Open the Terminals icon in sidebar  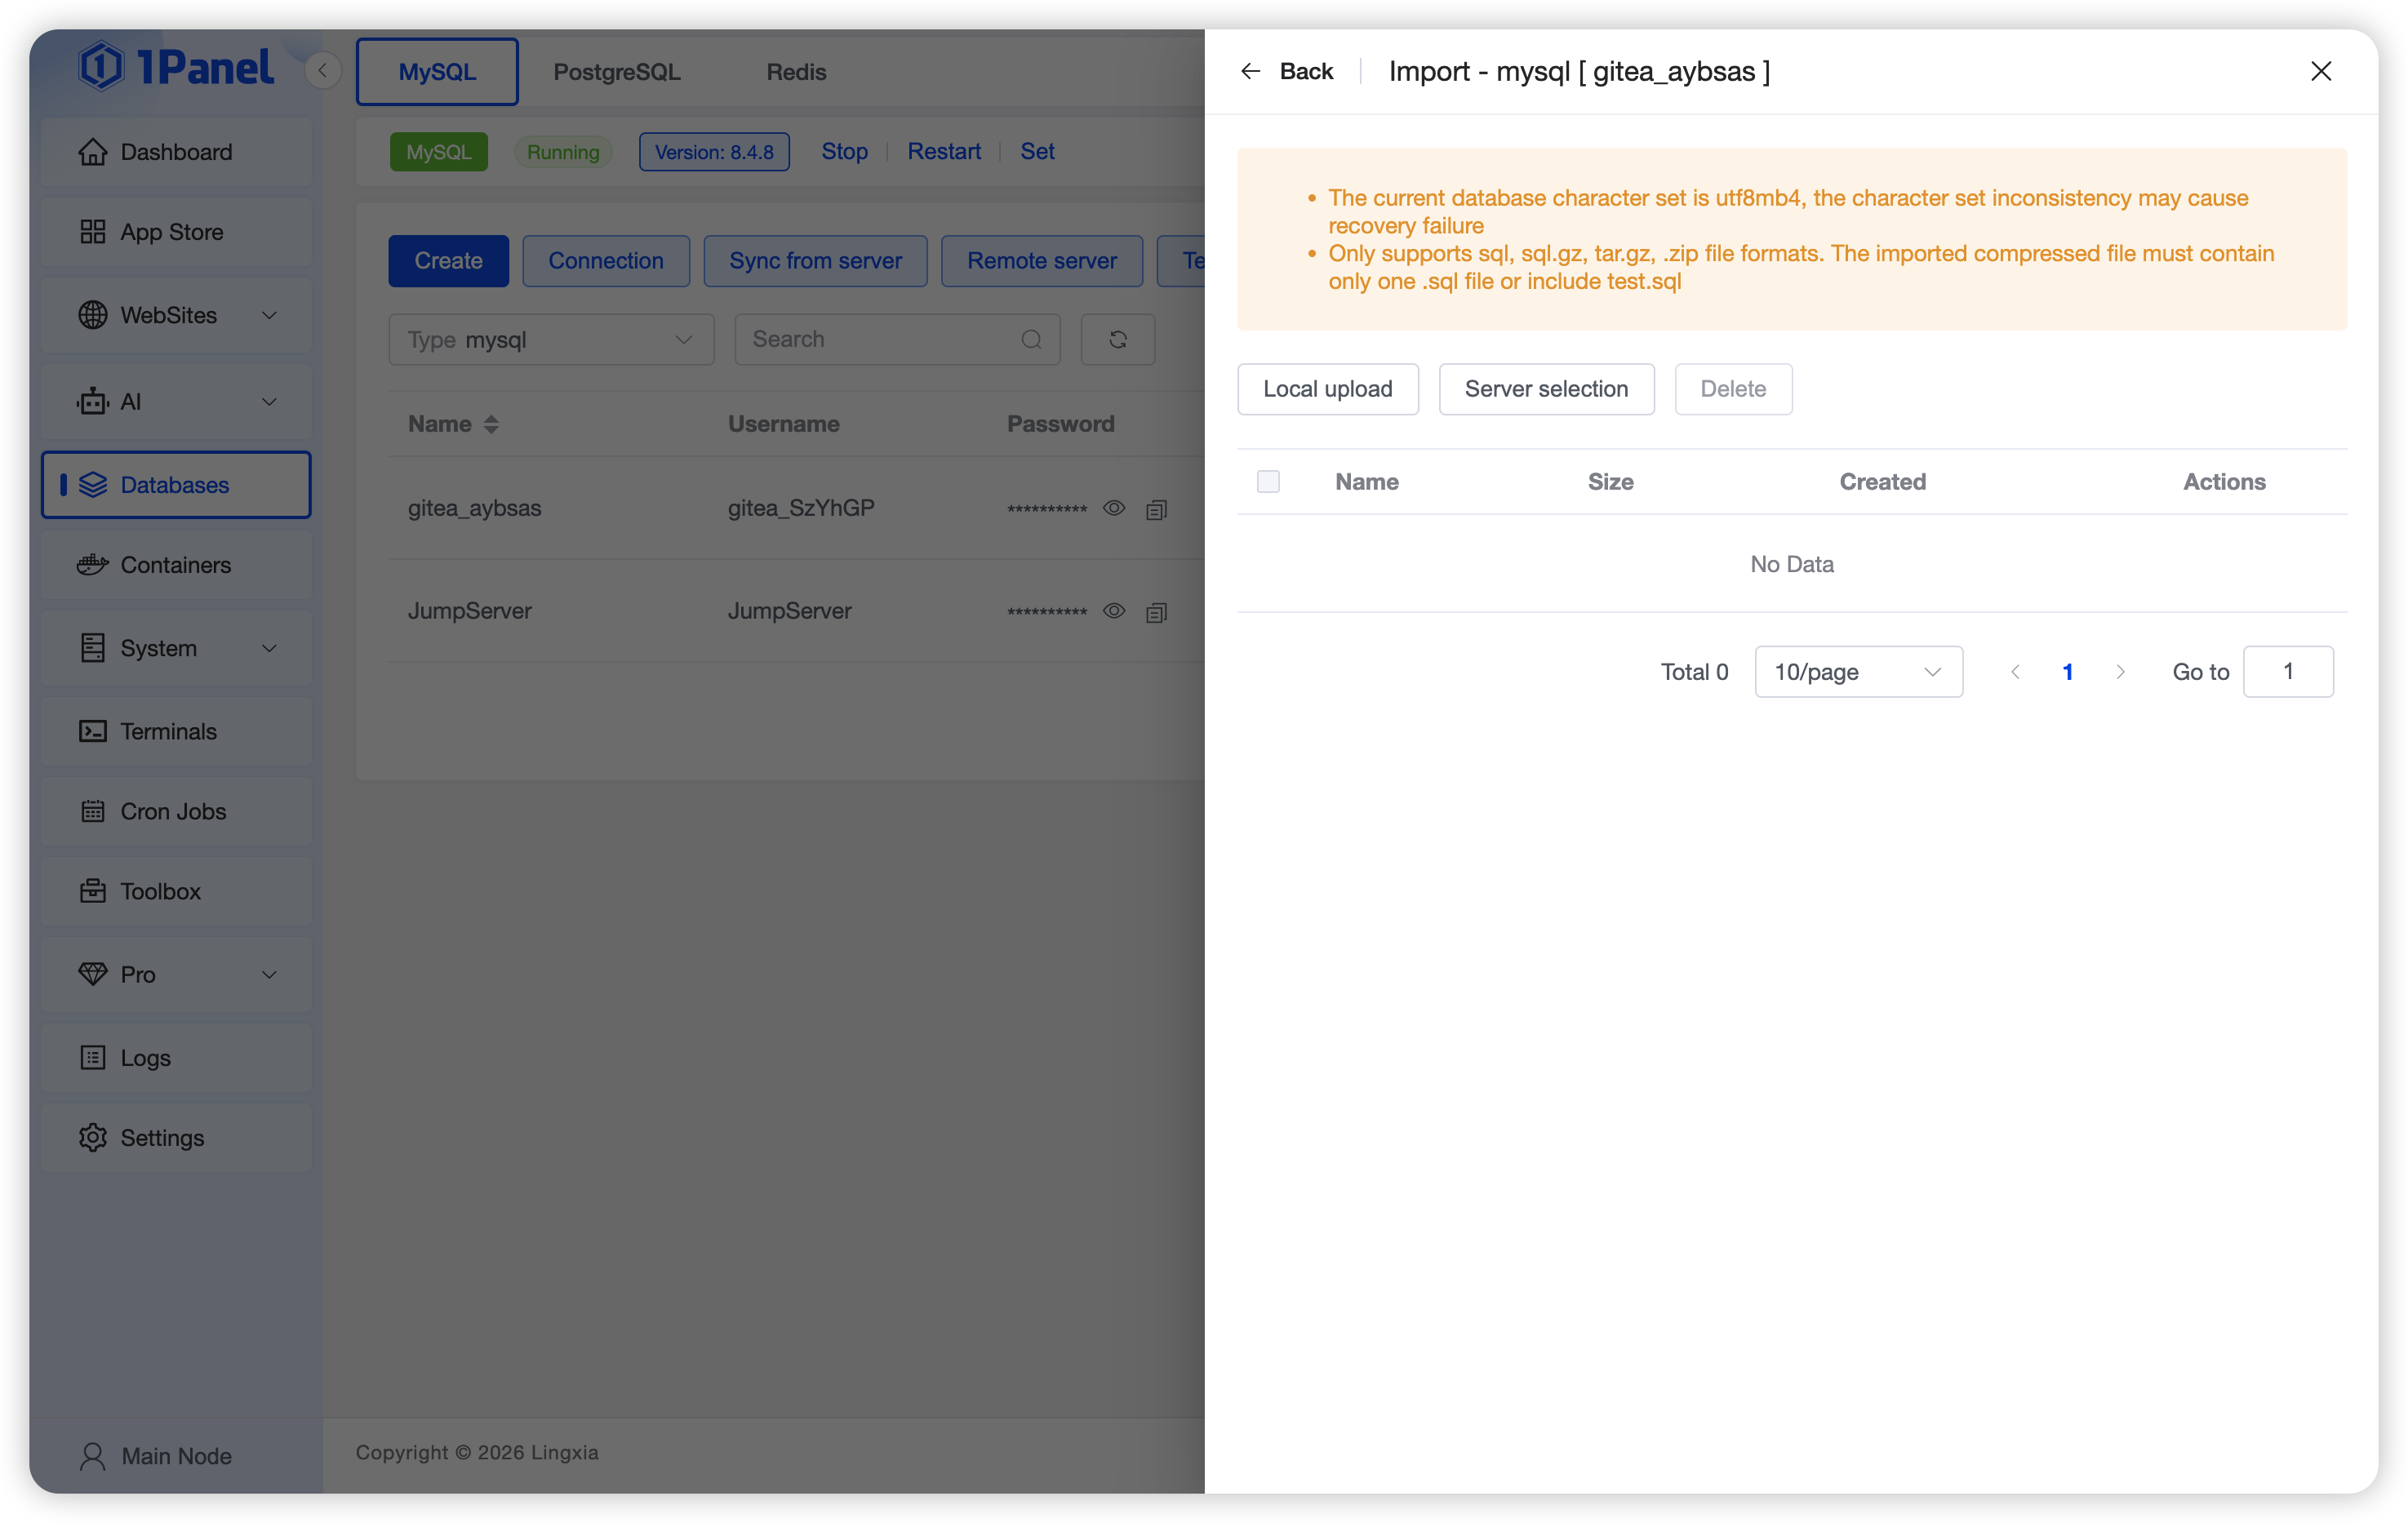pyautogui.click(x=92, y=731)
